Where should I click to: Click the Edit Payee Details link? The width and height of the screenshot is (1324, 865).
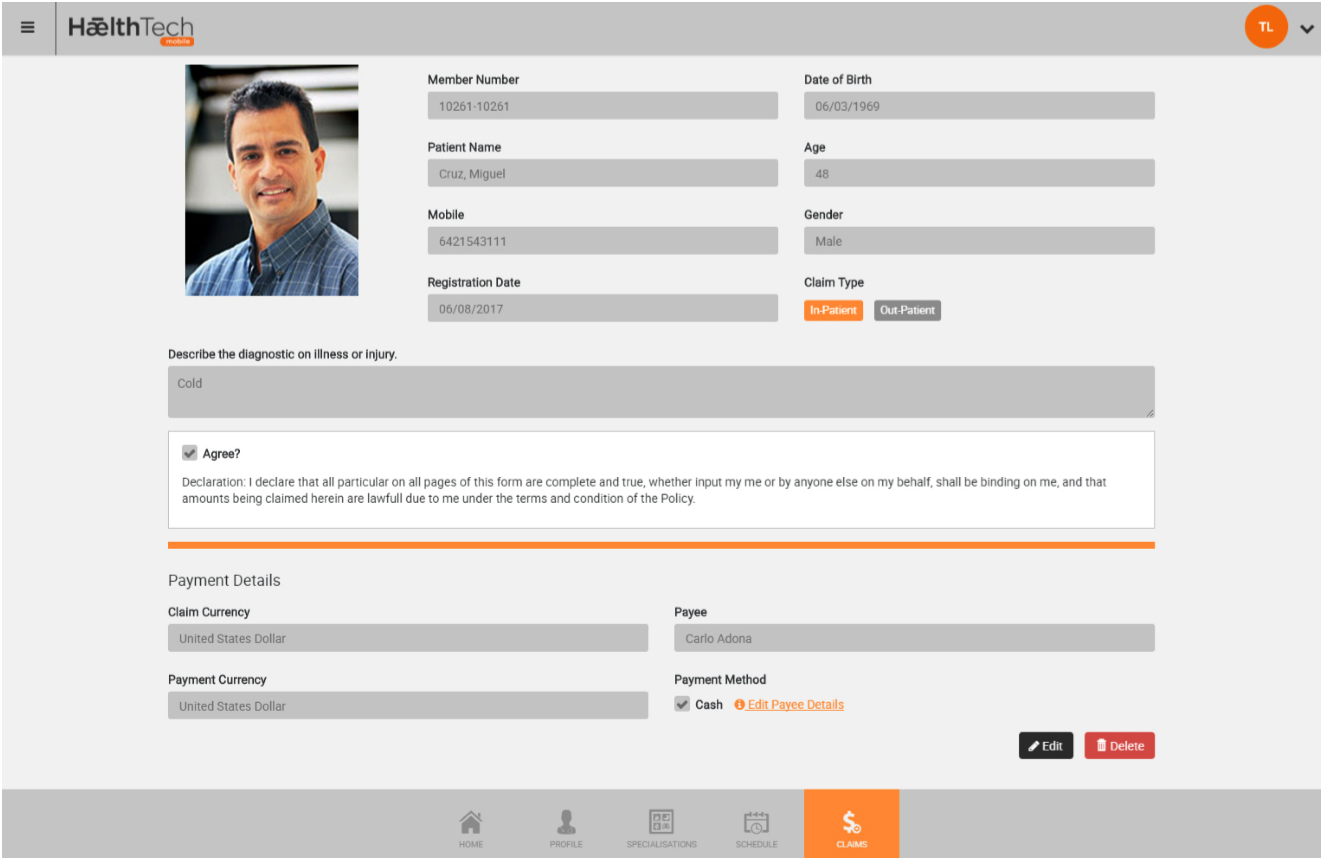point(795,705)
